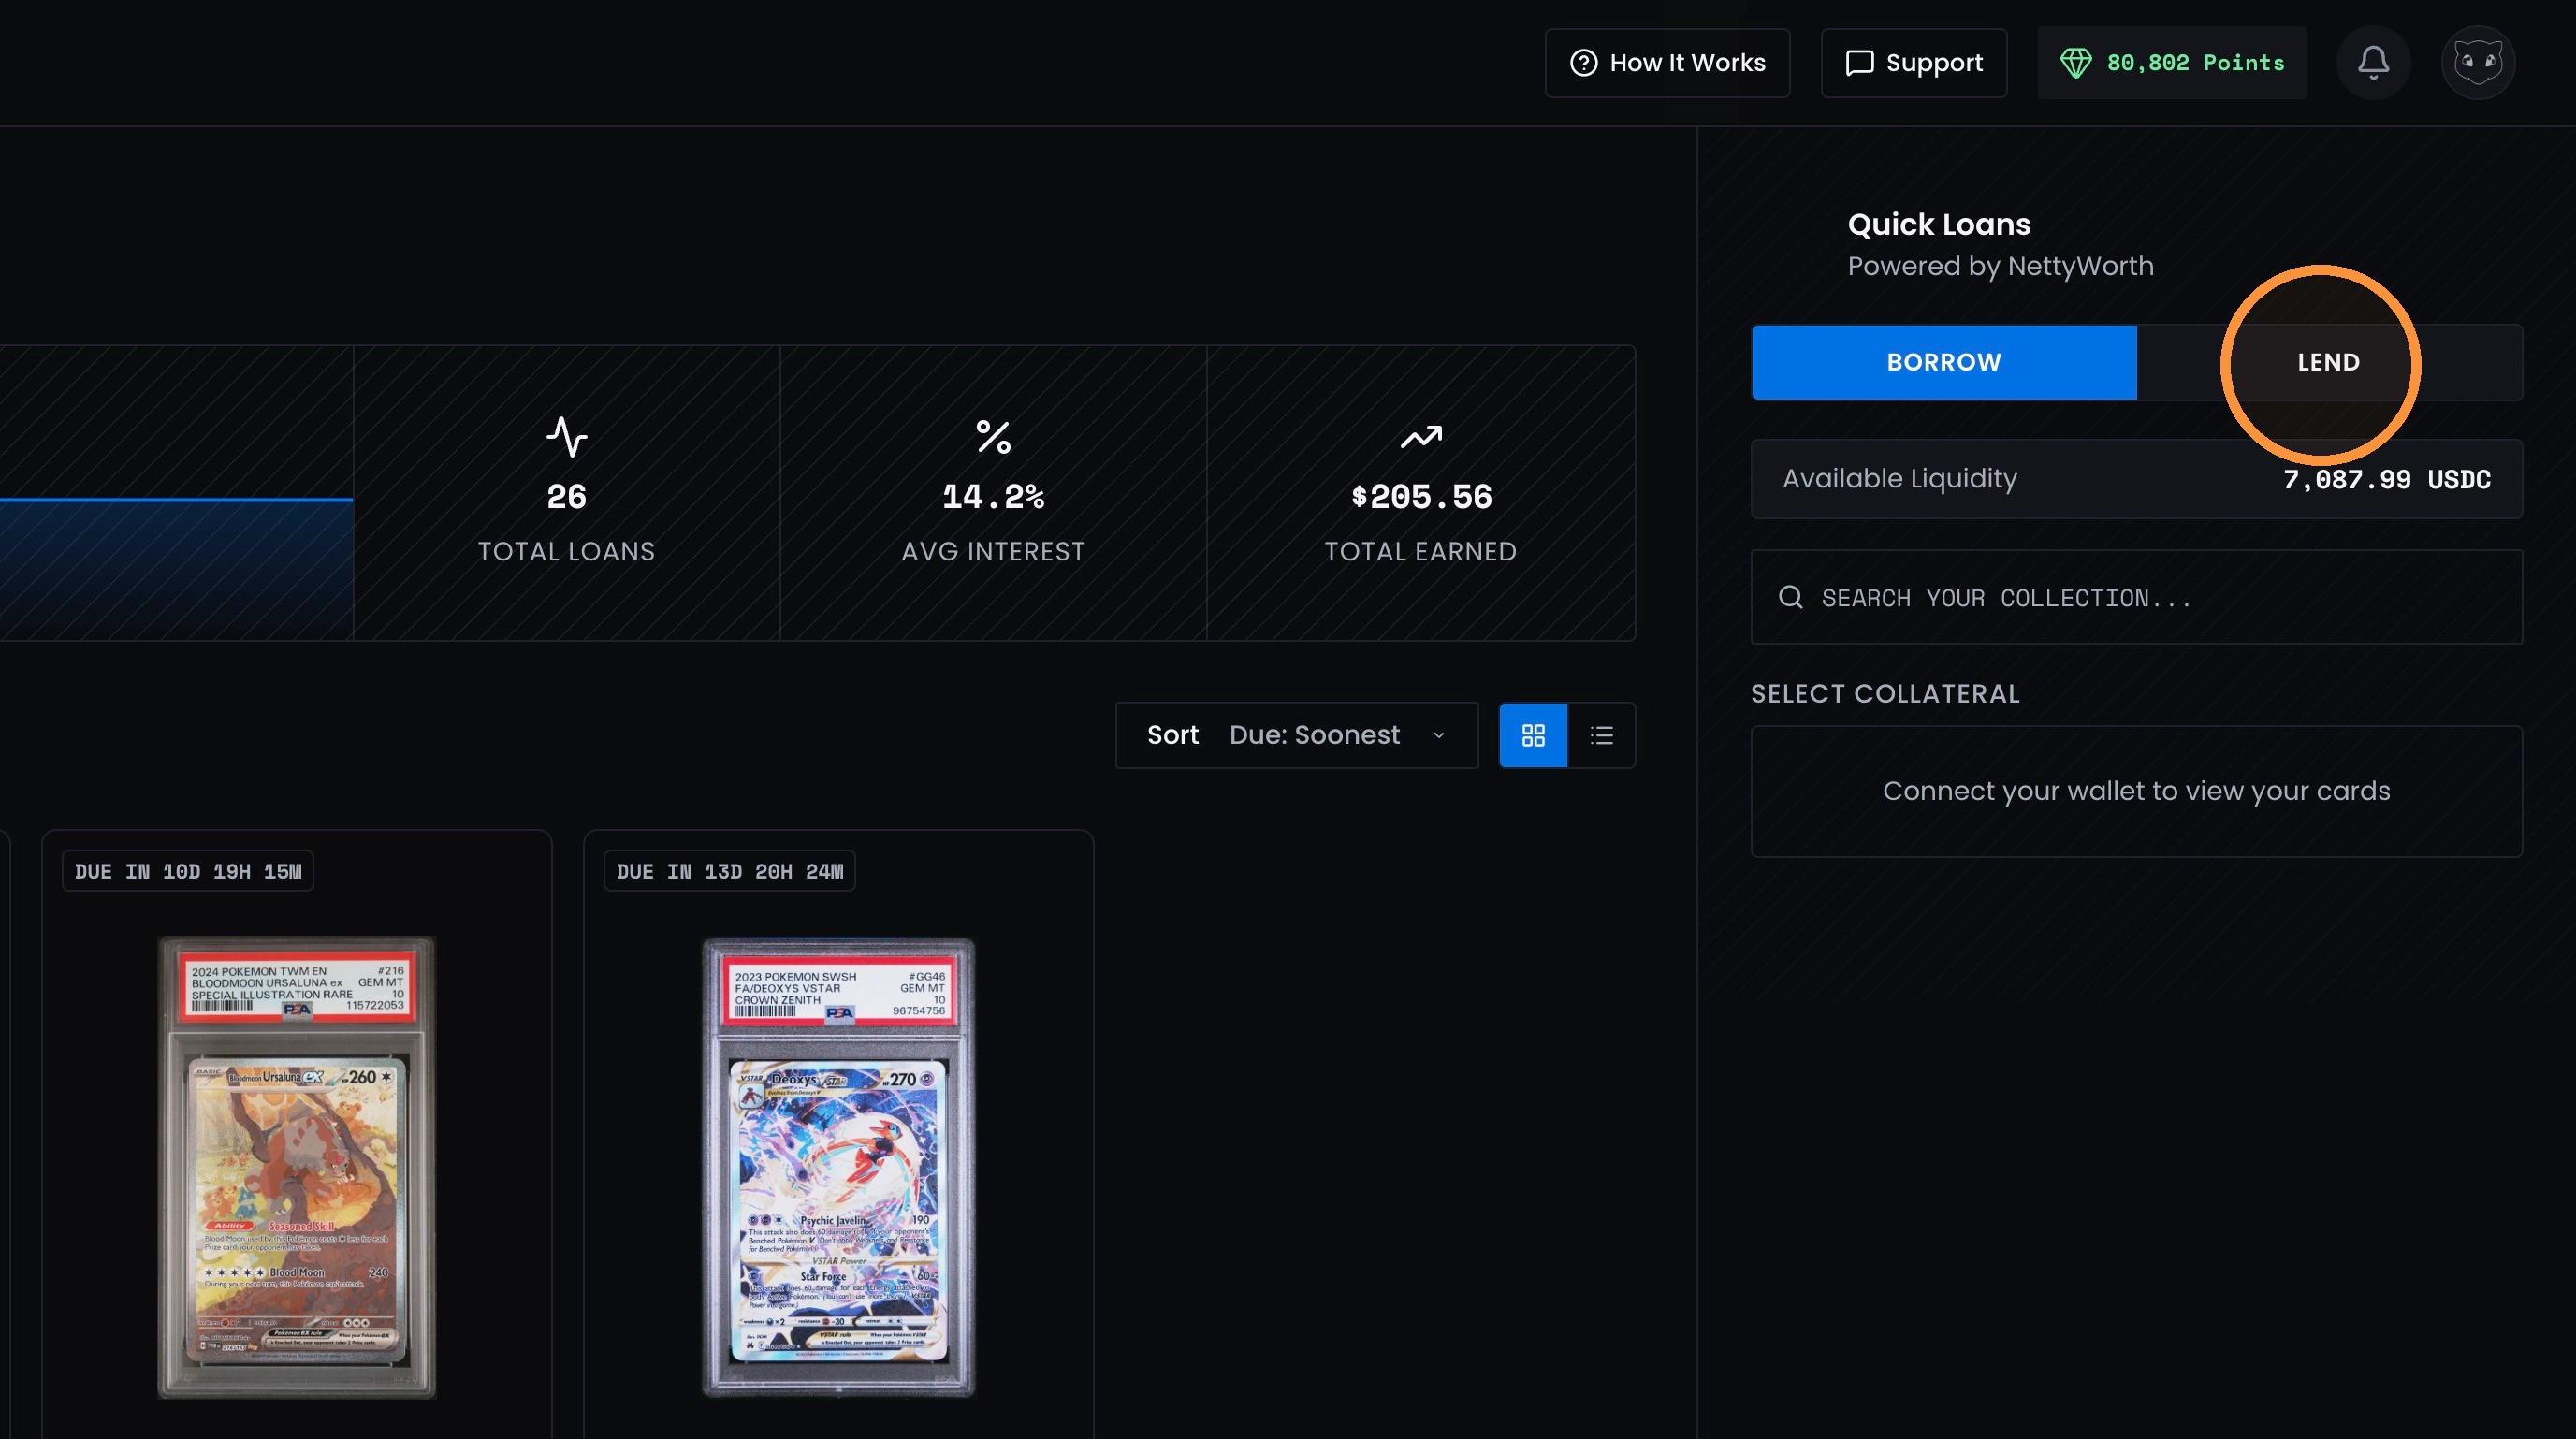View the 80,802 Points balance
The height and width of the screenshot is (1439, 2576).
click(2172, 63)
